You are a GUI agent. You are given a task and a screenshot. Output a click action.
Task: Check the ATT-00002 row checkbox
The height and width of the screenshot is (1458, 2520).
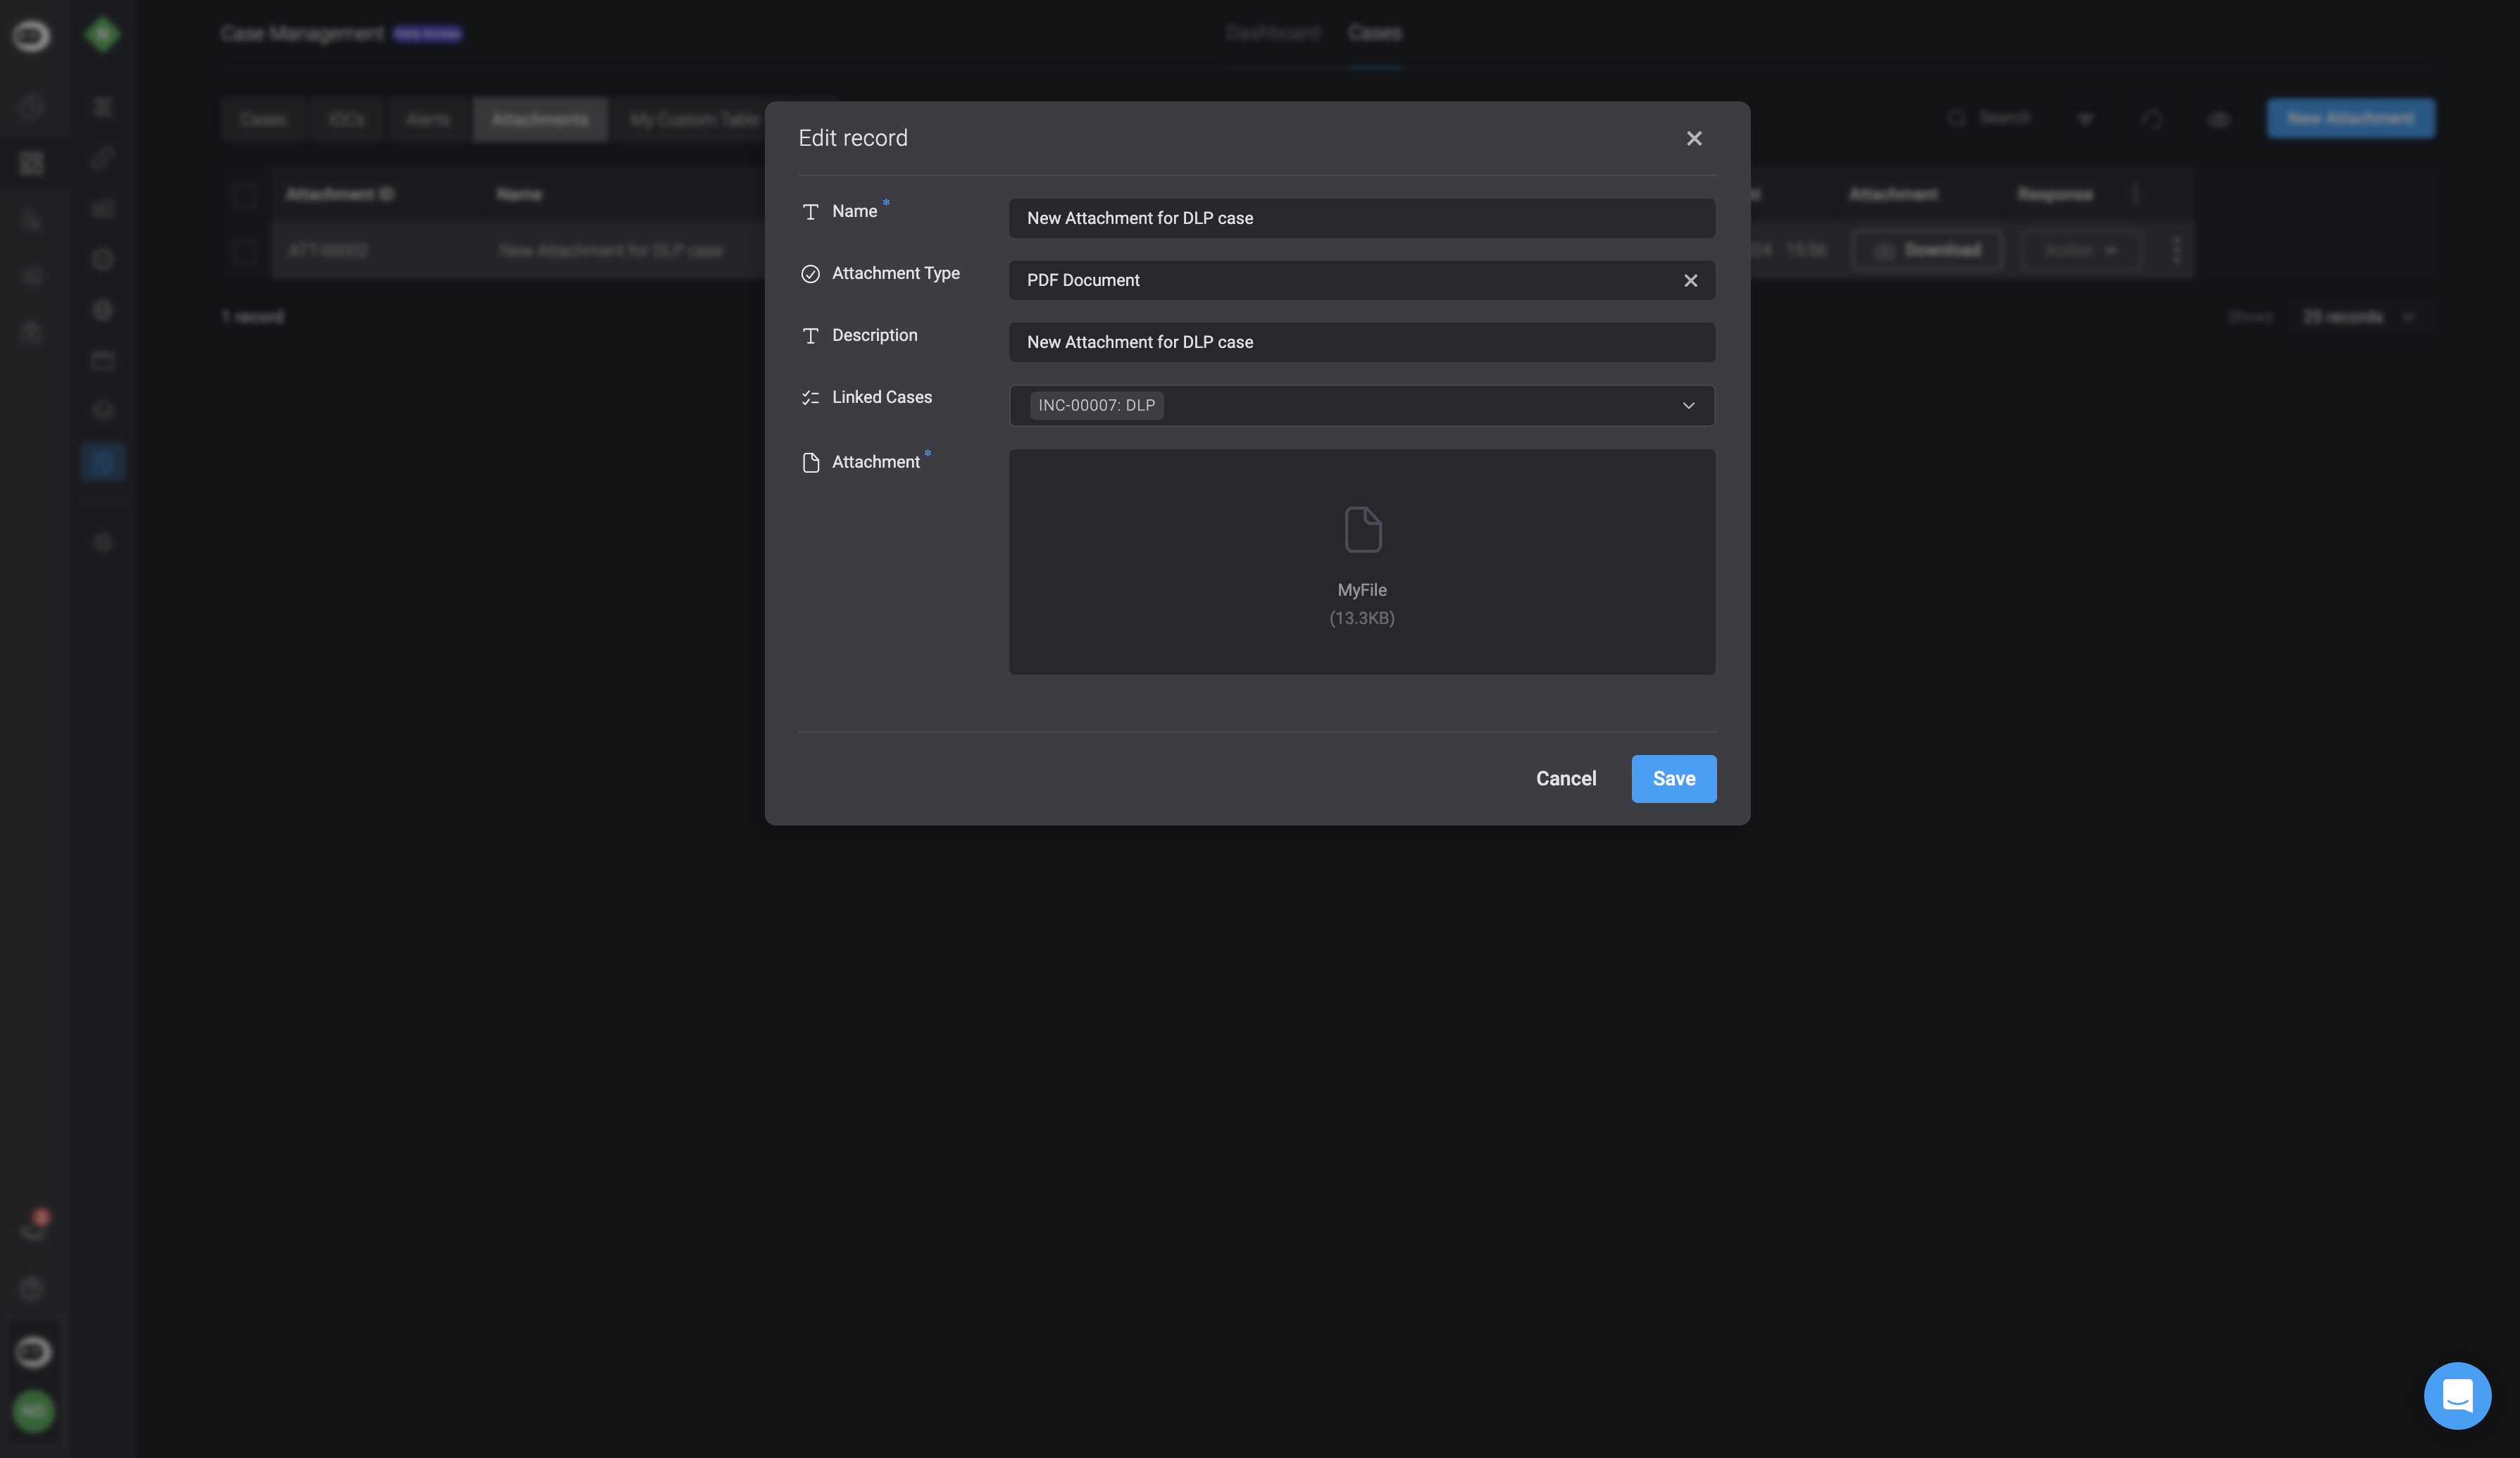[244, 251]
